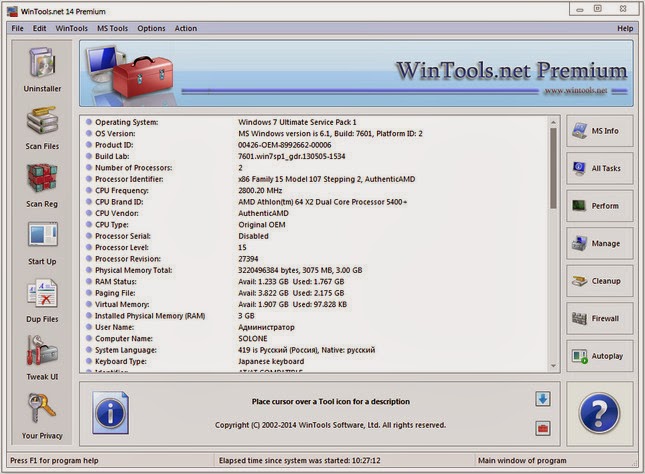Open the WinTools menu
The height and width of the screenshot is (474, 645).
[72, 28]
